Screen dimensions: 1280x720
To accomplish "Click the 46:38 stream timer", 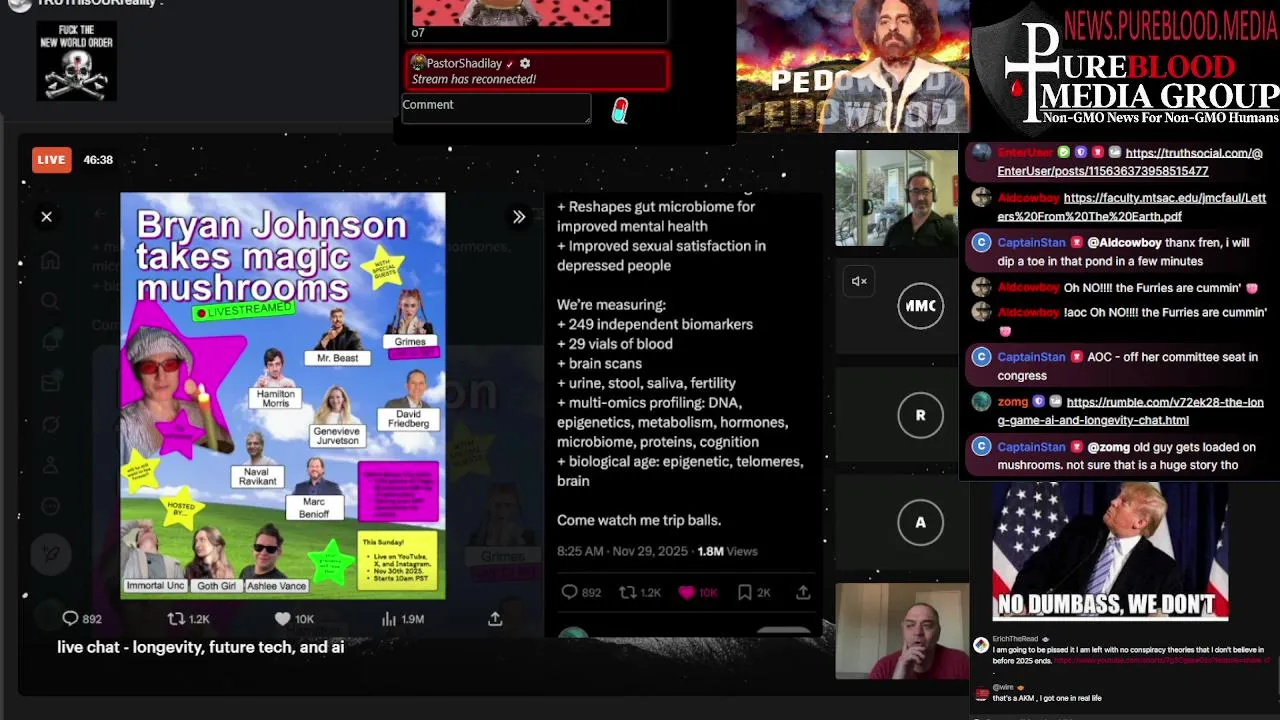I will (98, 160).
